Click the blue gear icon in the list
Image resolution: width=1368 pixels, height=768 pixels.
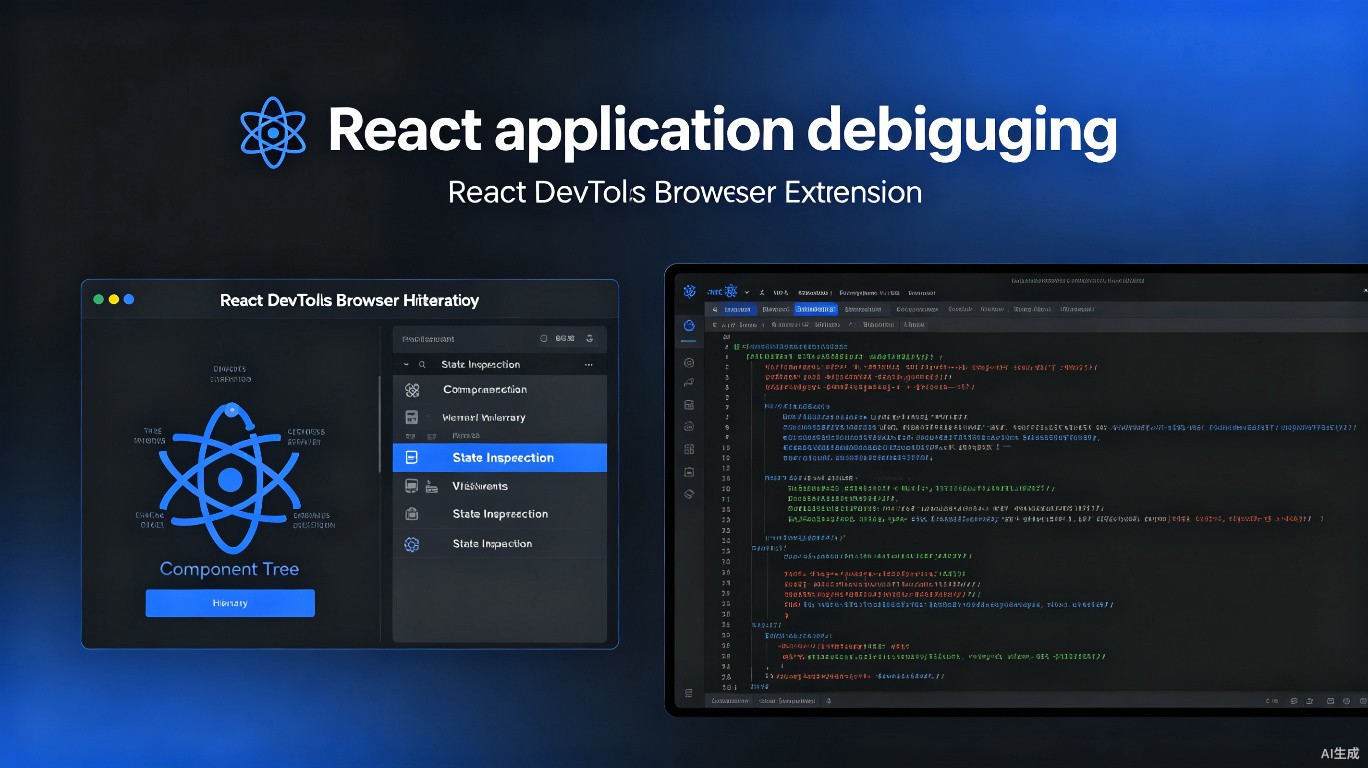[x=411, y=544]
